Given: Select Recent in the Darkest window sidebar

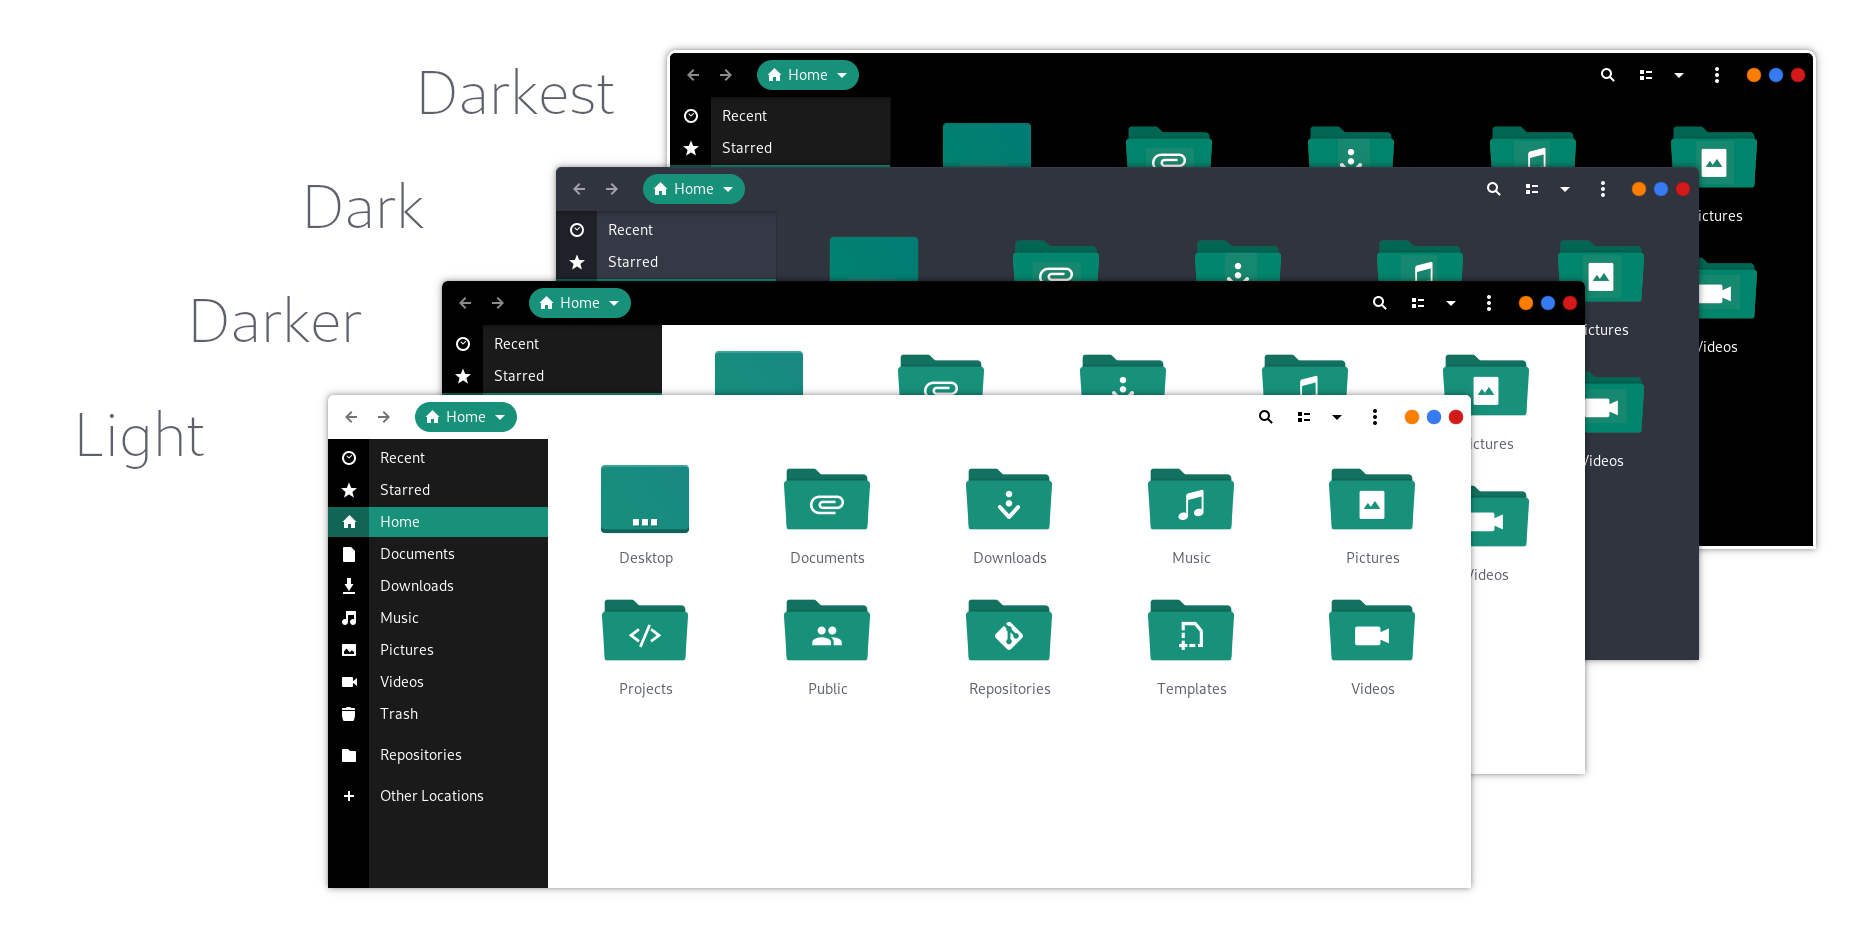Looking at the screenshot, I should 780,116.
